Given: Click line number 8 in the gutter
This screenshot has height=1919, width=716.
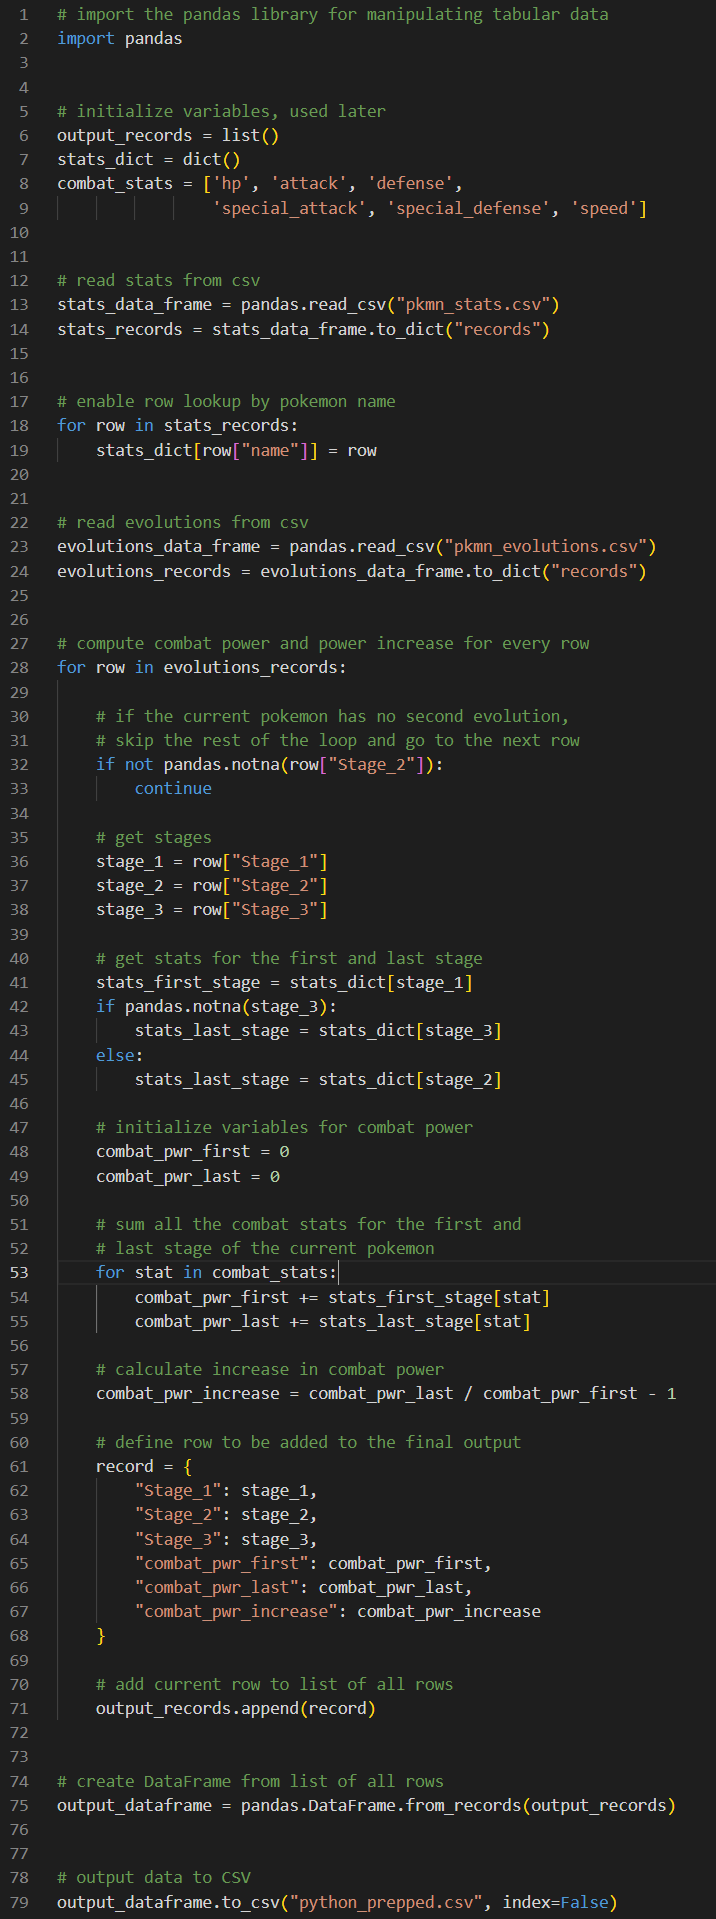Looking at the screenshot, I should coord(24,184).
